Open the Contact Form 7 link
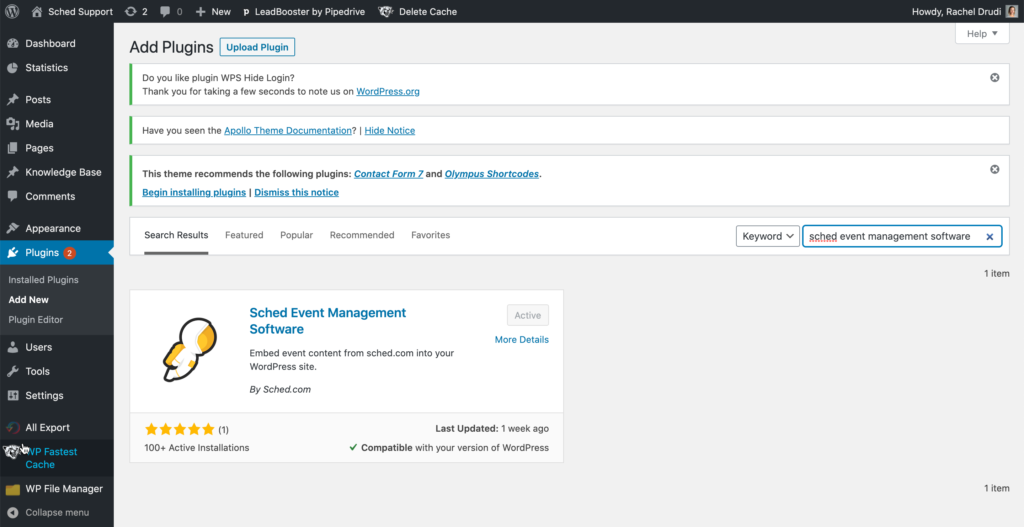This screenshot has width=1024, height=527. point(389,174)
